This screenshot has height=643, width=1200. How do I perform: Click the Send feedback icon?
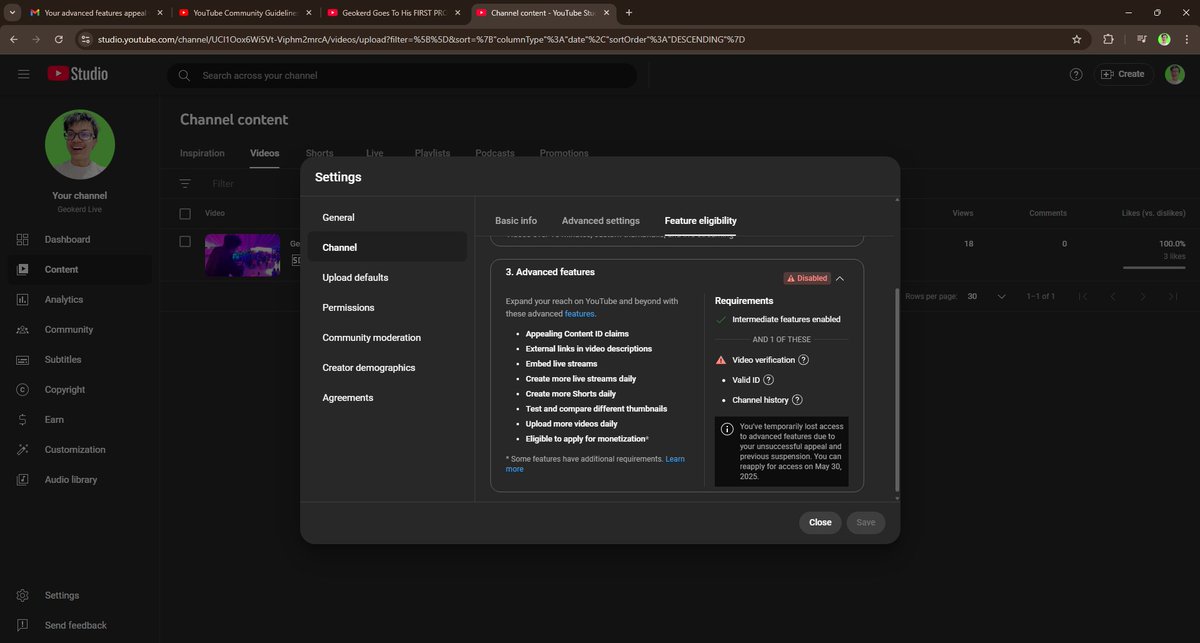click(23, 625)
